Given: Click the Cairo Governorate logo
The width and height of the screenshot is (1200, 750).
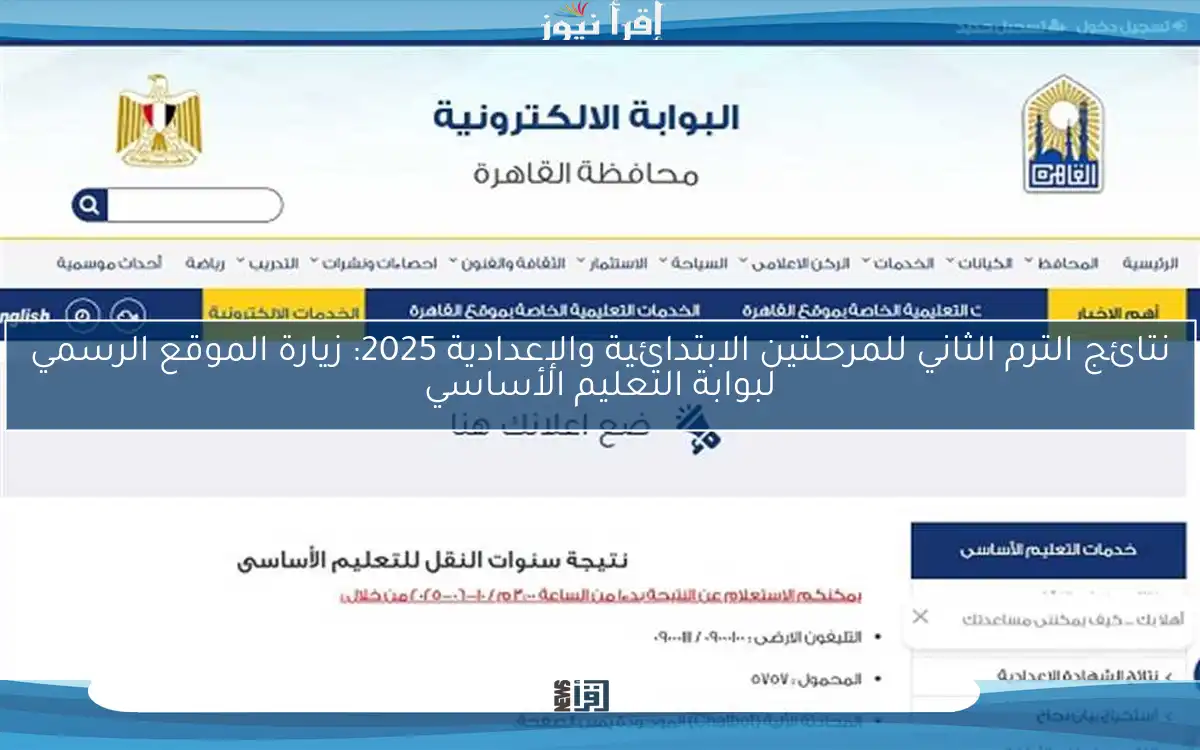Looking at the screenshot, I should tap(1062, 135).
